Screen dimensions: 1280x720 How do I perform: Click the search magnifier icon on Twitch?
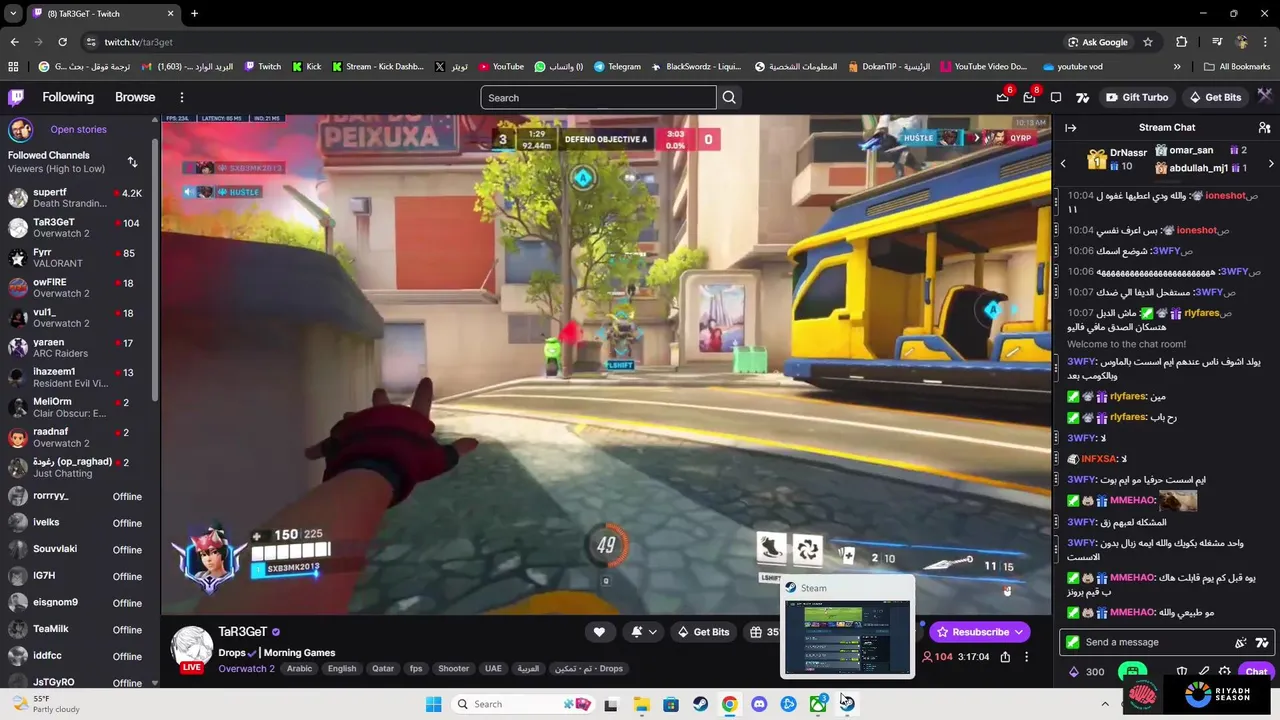click(x=729, y=97)
